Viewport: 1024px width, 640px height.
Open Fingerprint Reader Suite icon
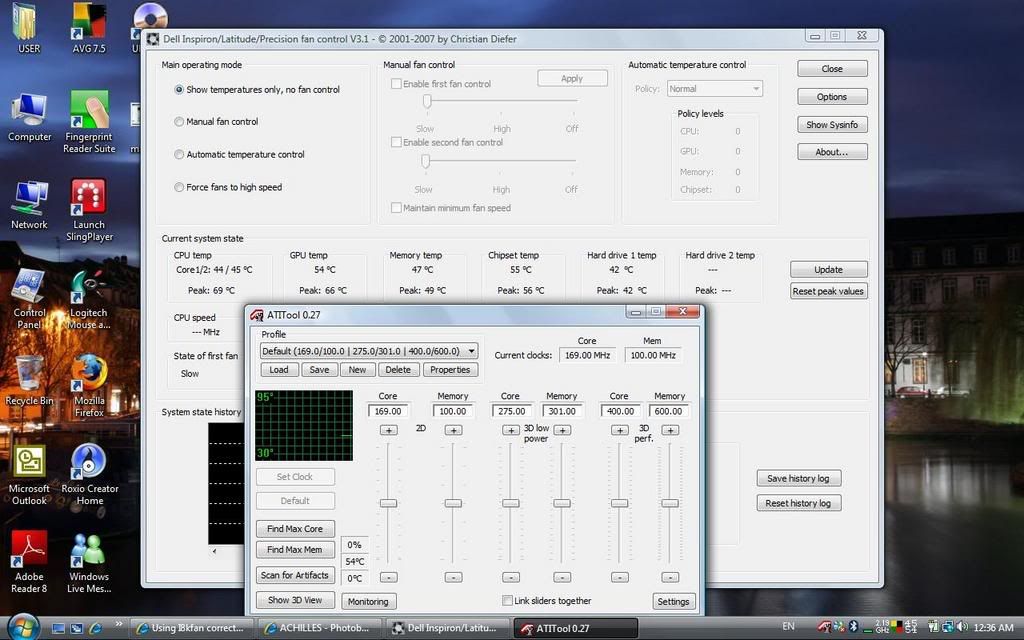pyautogui.click(x=89, y=123)
